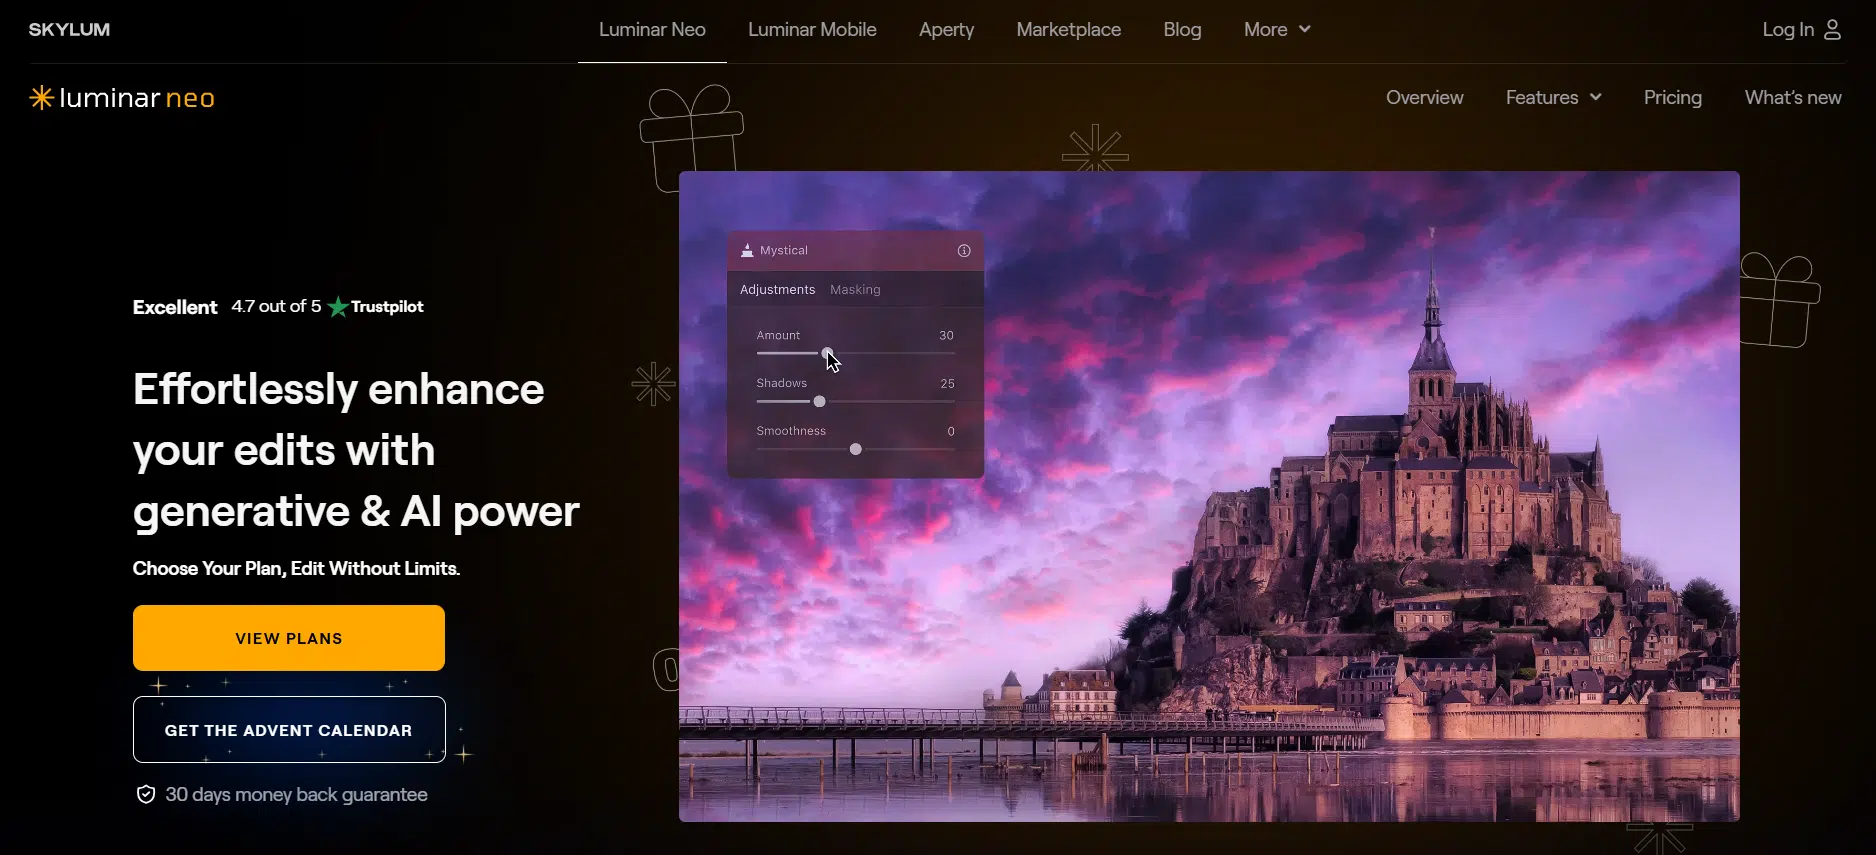
Task: Click the Trustpilot star logo
Action: (x=338, y=307)
